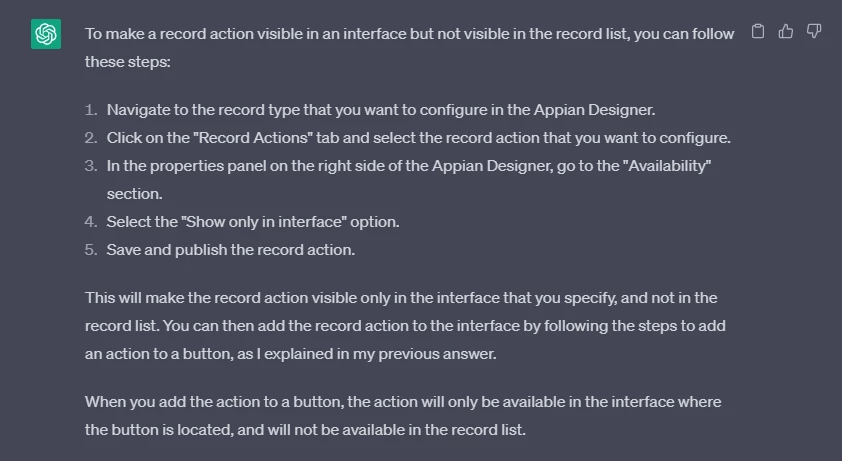Viewport: 842px width, 461px height.
Task: Click the word "section." under step 3
Action: pos(134,194)
